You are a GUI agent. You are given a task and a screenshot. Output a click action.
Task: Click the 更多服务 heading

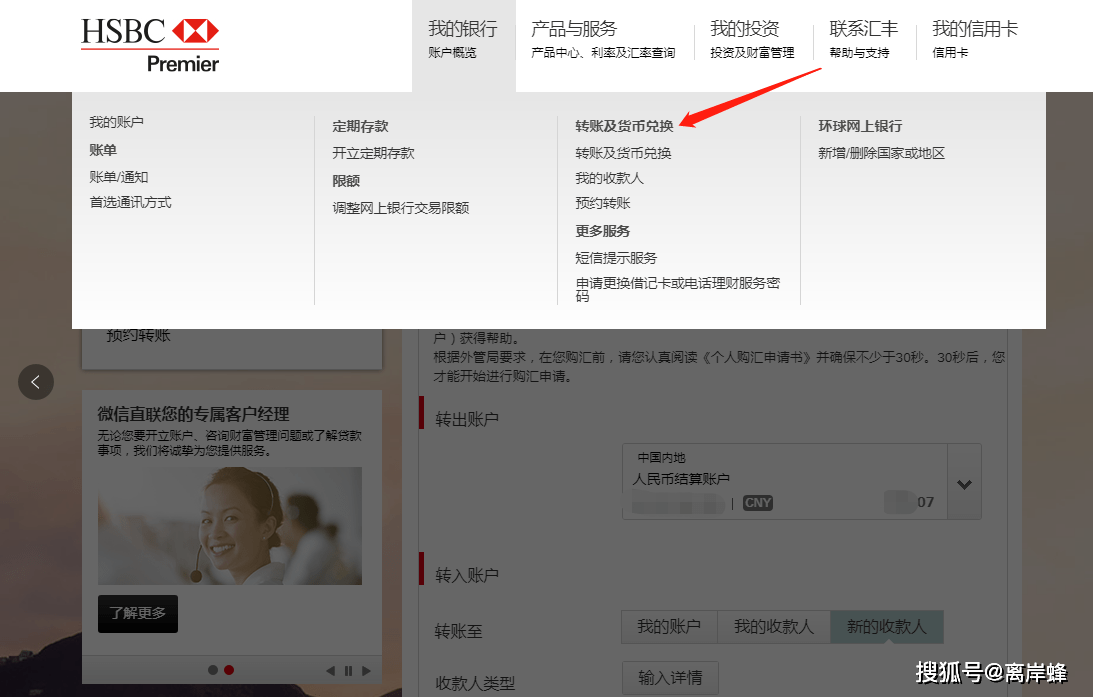[x=602, y=231]
